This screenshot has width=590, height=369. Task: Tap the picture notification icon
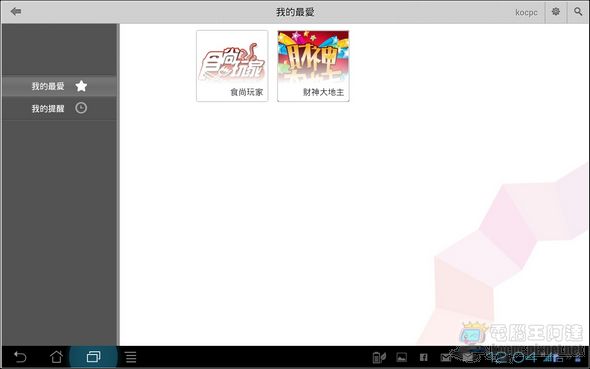click(x=401, y=357)
